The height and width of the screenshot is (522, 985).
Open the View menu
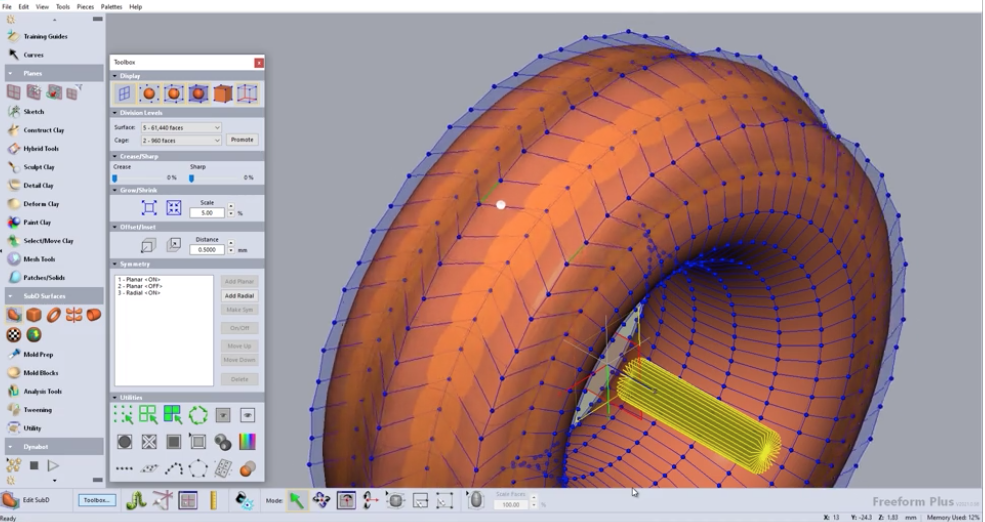[x=42, y=6]
